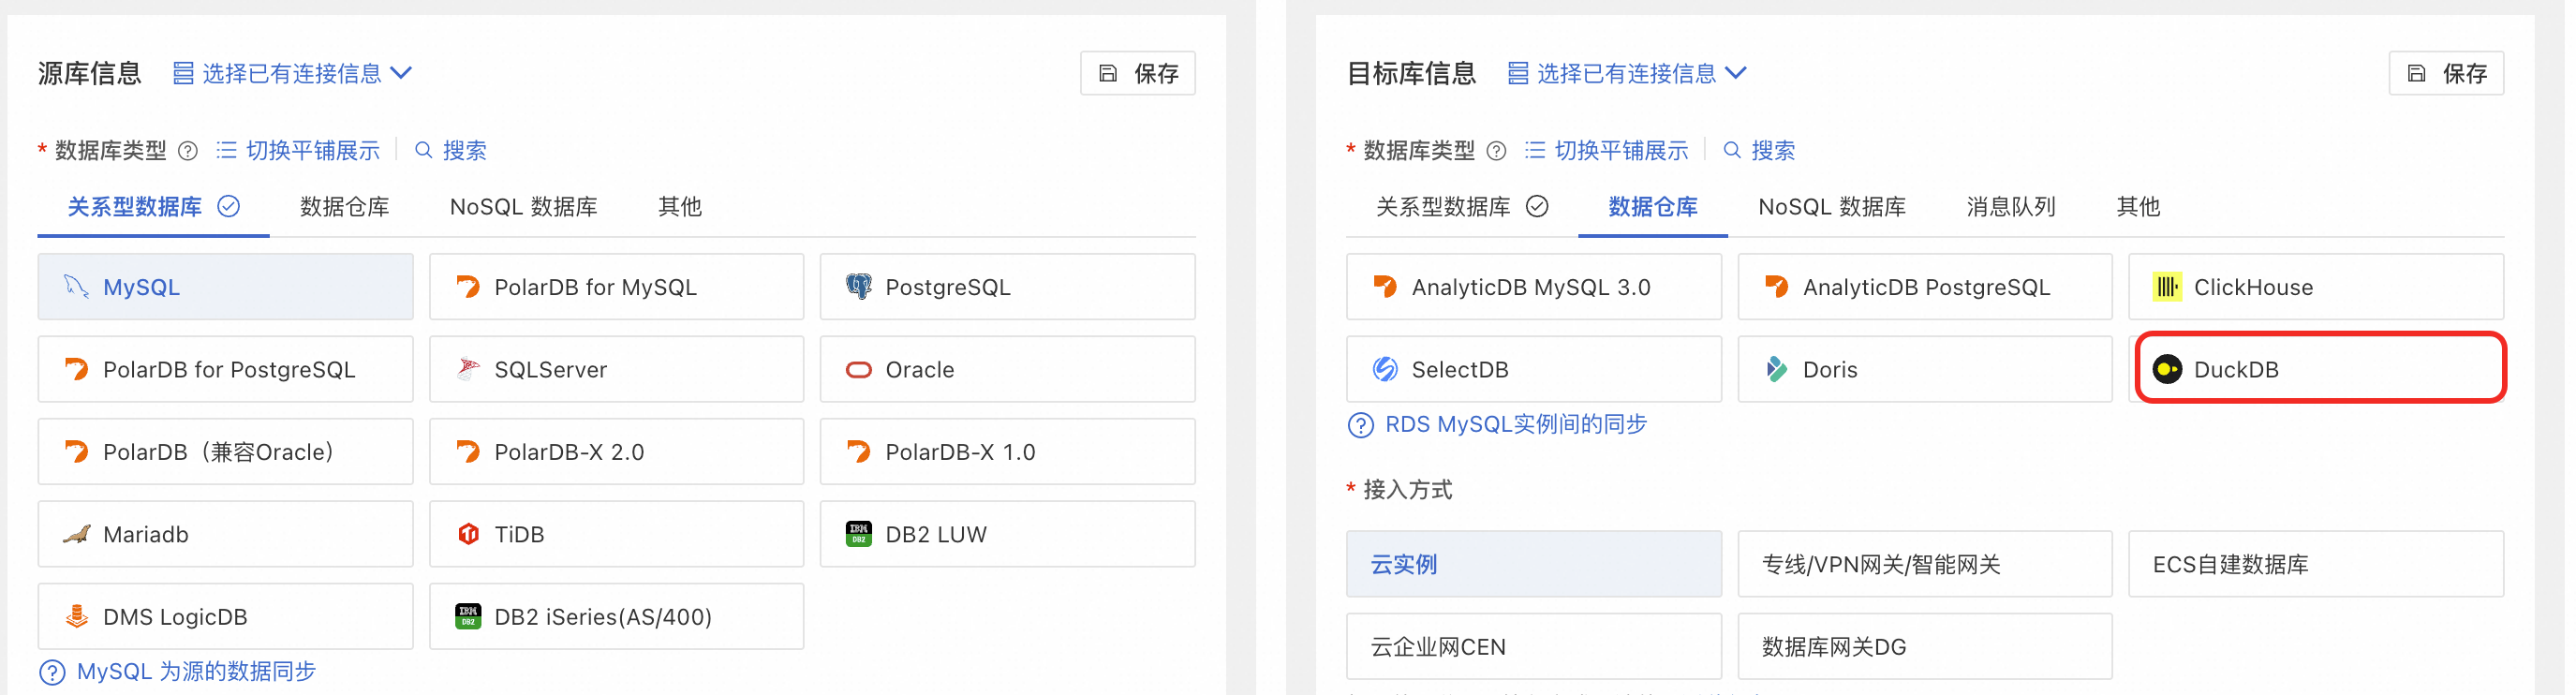Click the DuckDB logo icon

point(2166,369)
